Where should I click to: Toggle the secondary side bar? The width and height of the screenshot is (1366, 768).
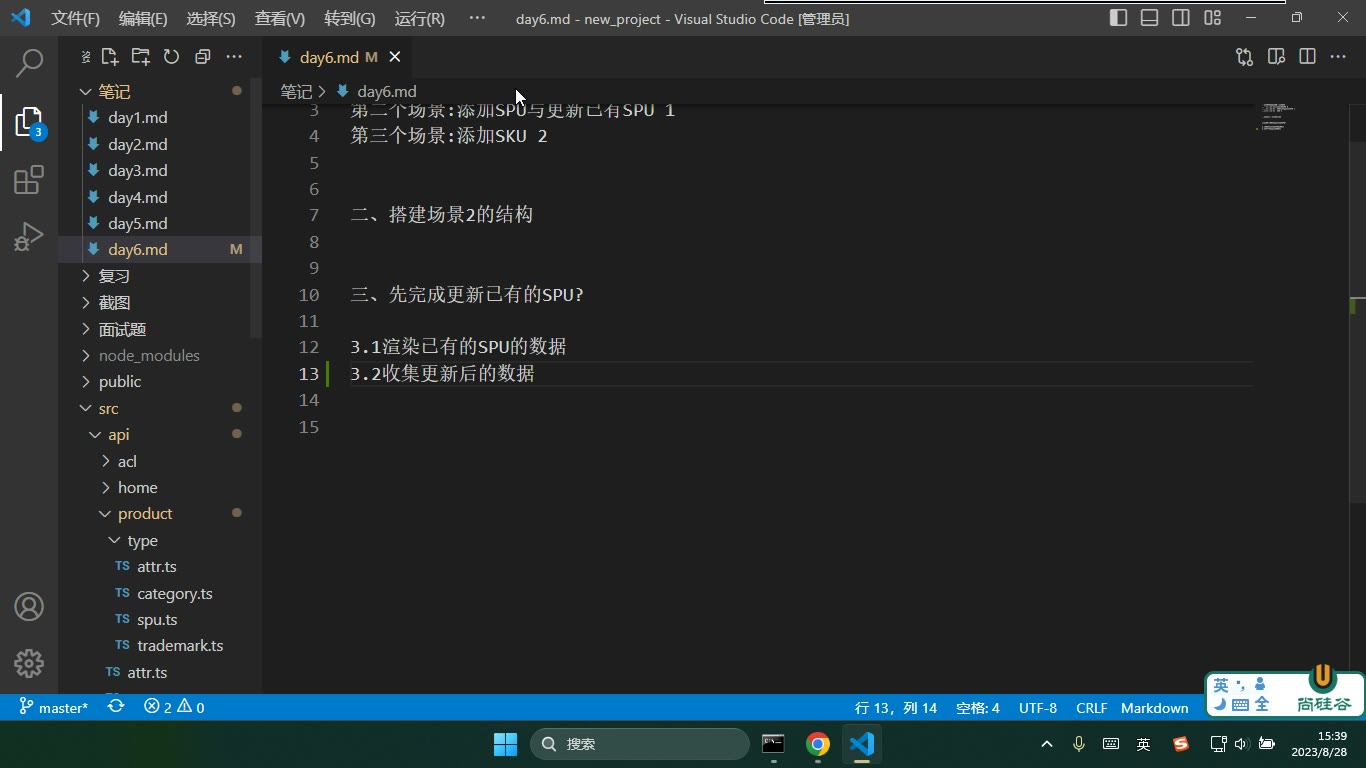click(1181, 18)
